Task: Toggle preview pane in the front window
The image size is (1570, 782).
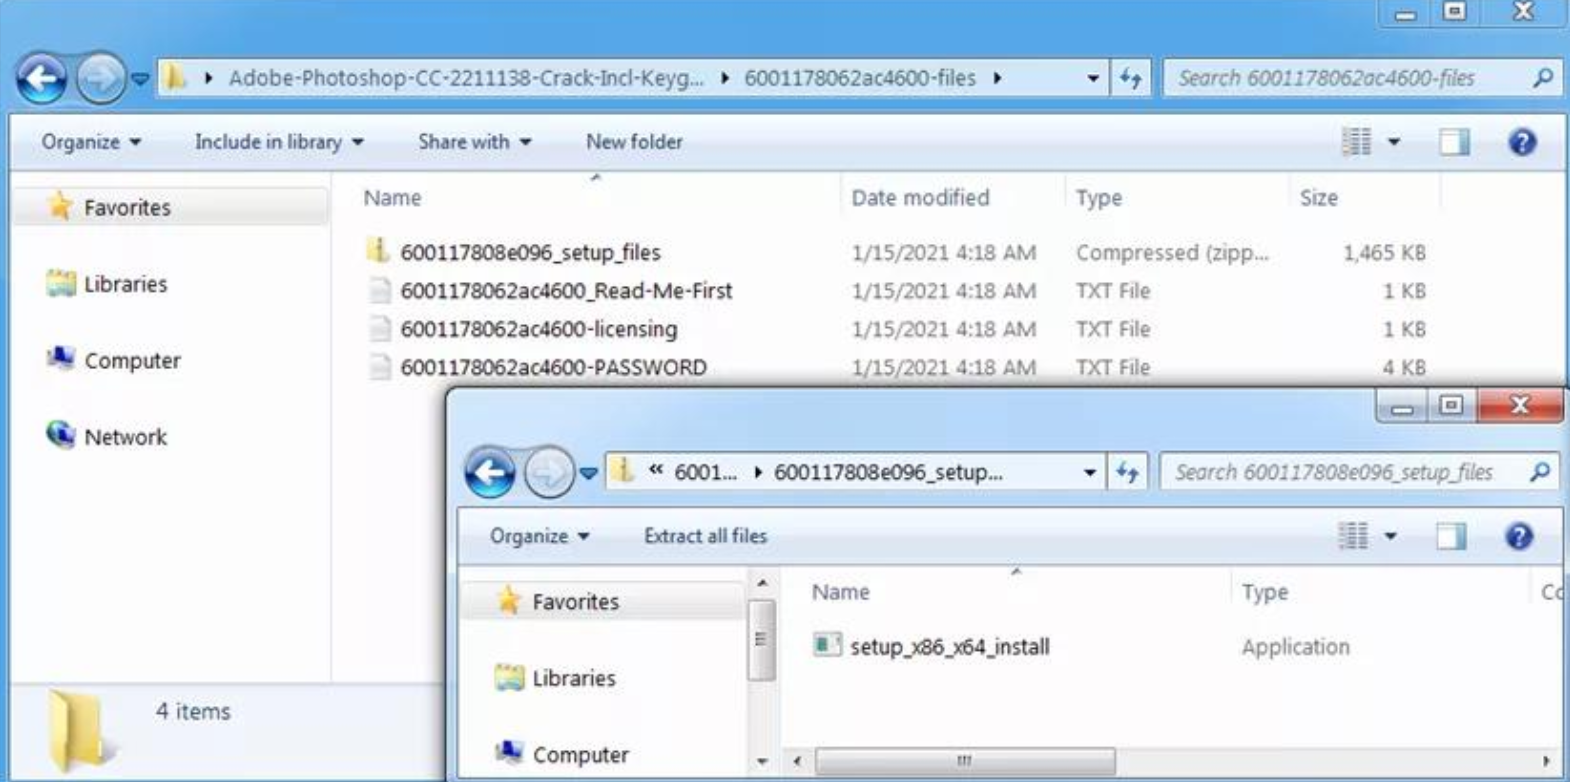Action: [1451, 536]
